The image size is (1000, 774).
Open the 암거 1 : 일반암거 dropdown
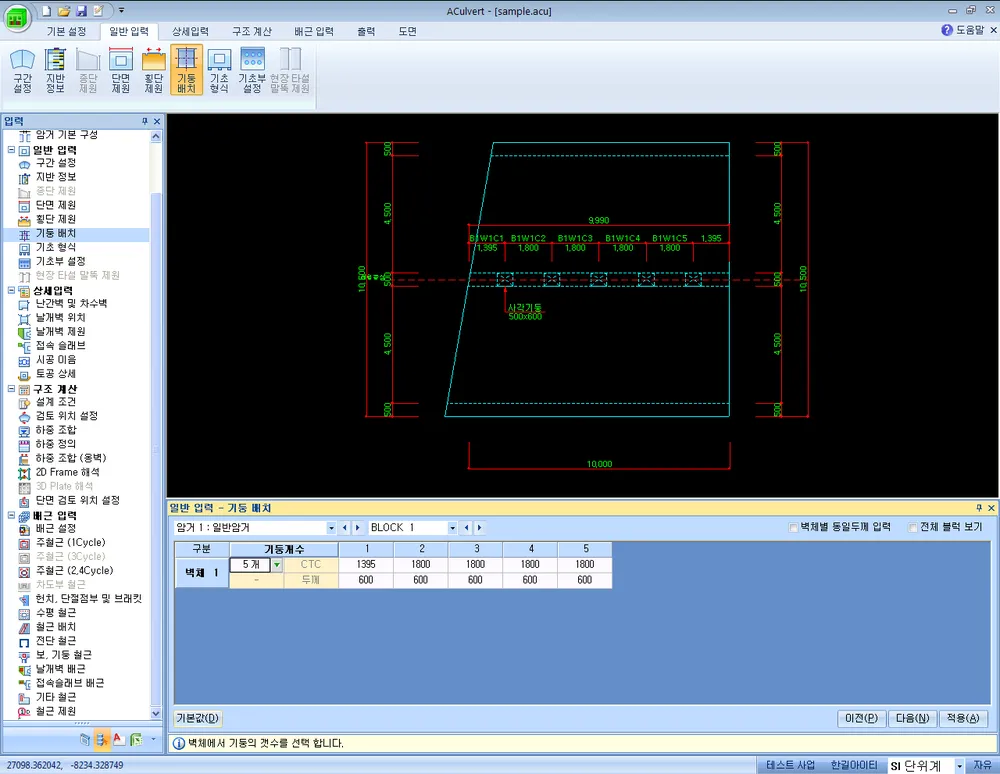pos(331,528)
